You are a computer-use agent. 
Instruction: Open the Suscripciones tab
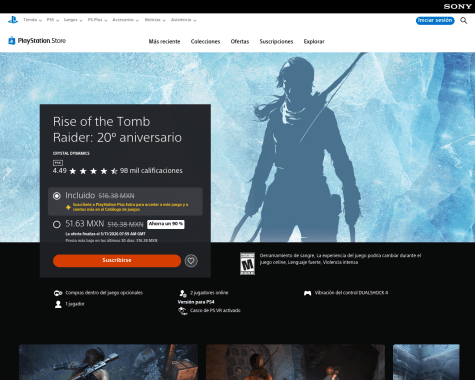pos(276,42)
